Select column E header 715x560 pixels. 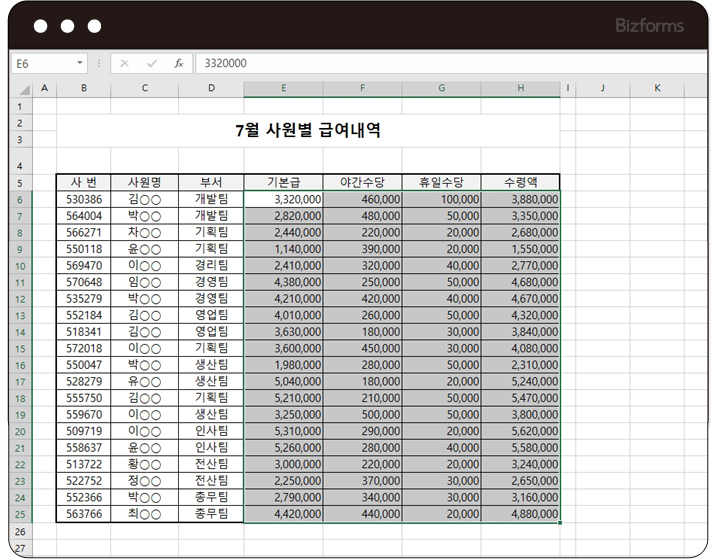pos(283,89)
